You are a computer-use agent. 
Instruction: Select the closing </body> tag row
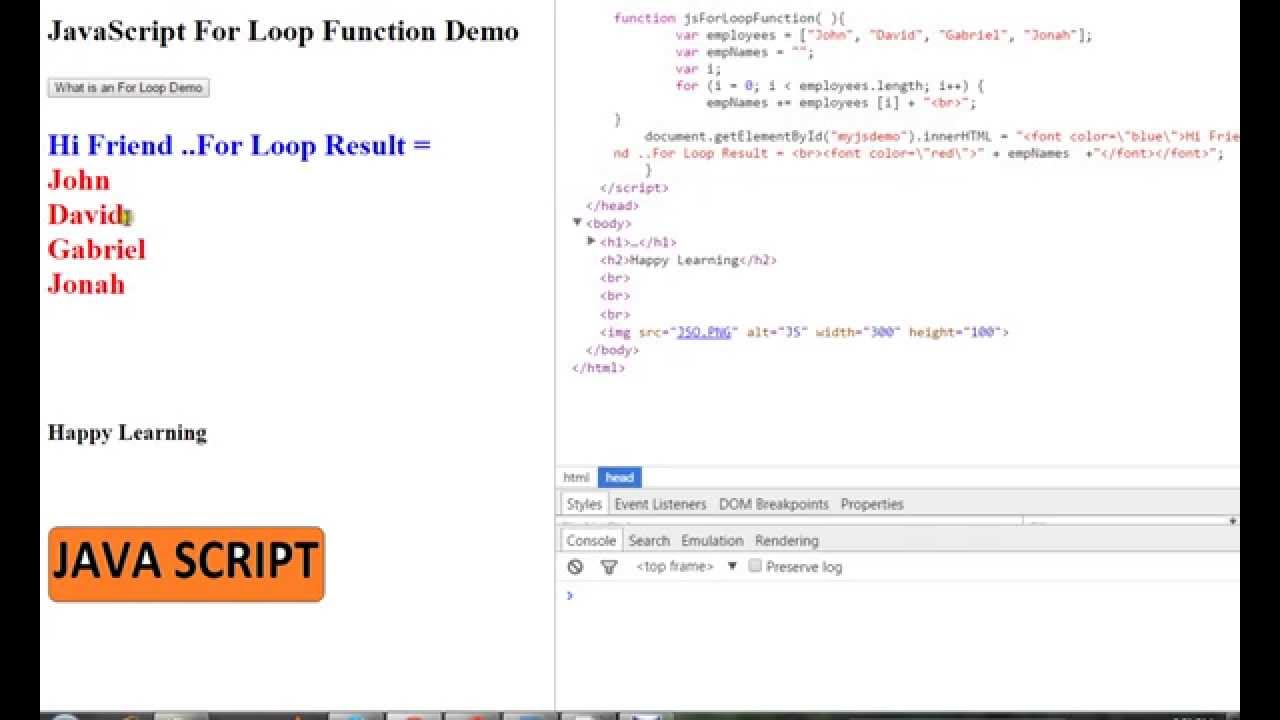(612, 350)
